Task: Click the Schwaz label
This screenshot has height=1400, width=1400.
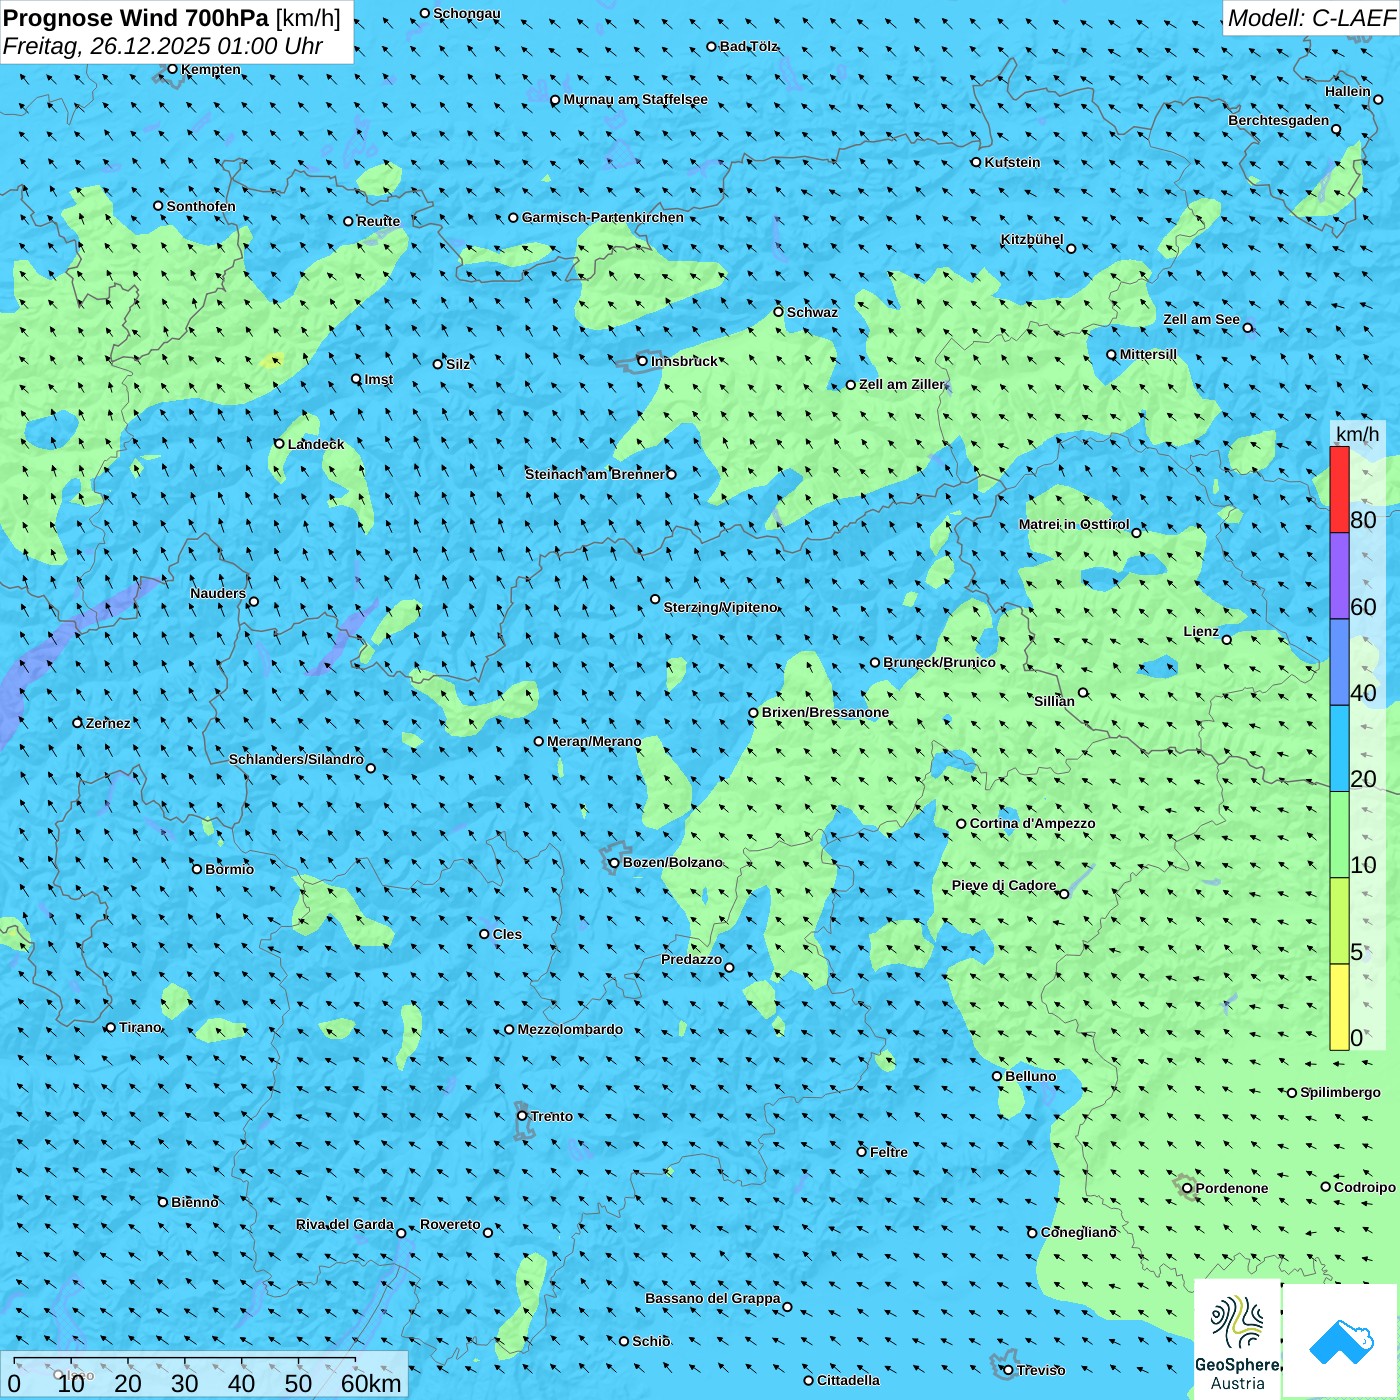Action: point(812,312)
